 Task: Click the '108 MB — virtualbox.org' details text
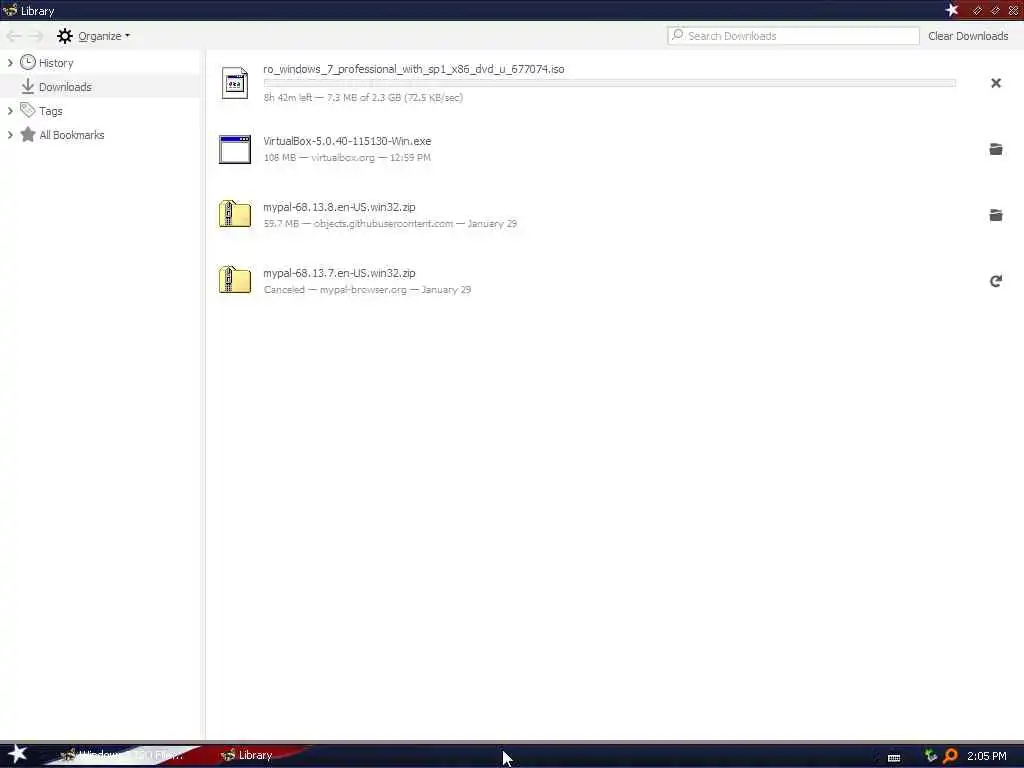click(x=347, y=157)
